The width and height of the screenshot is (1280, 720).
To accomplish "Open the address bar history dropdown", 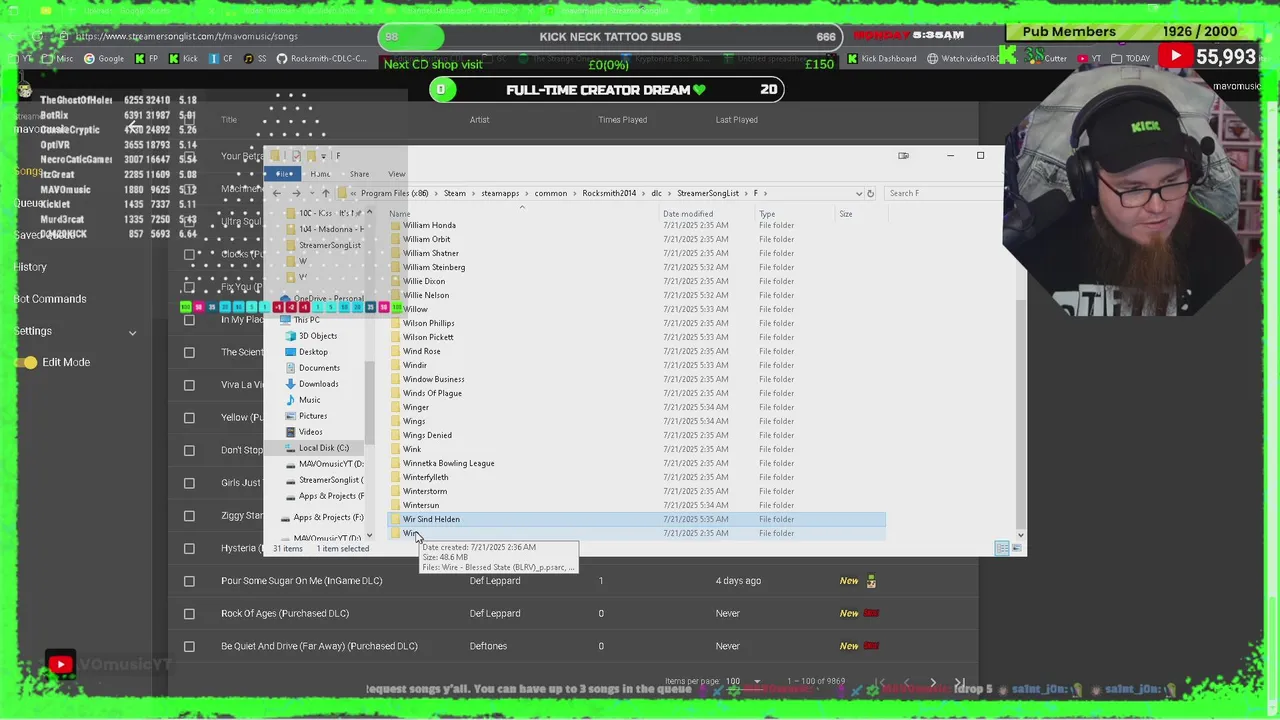I will coord(858,193).
